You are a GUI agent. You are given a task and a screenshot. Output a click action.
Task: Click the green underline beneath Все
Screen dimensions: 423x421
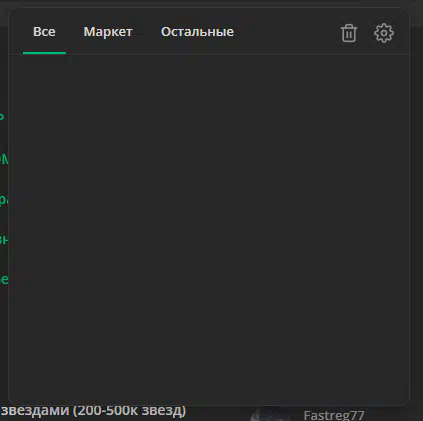click(x=44, y=53)
